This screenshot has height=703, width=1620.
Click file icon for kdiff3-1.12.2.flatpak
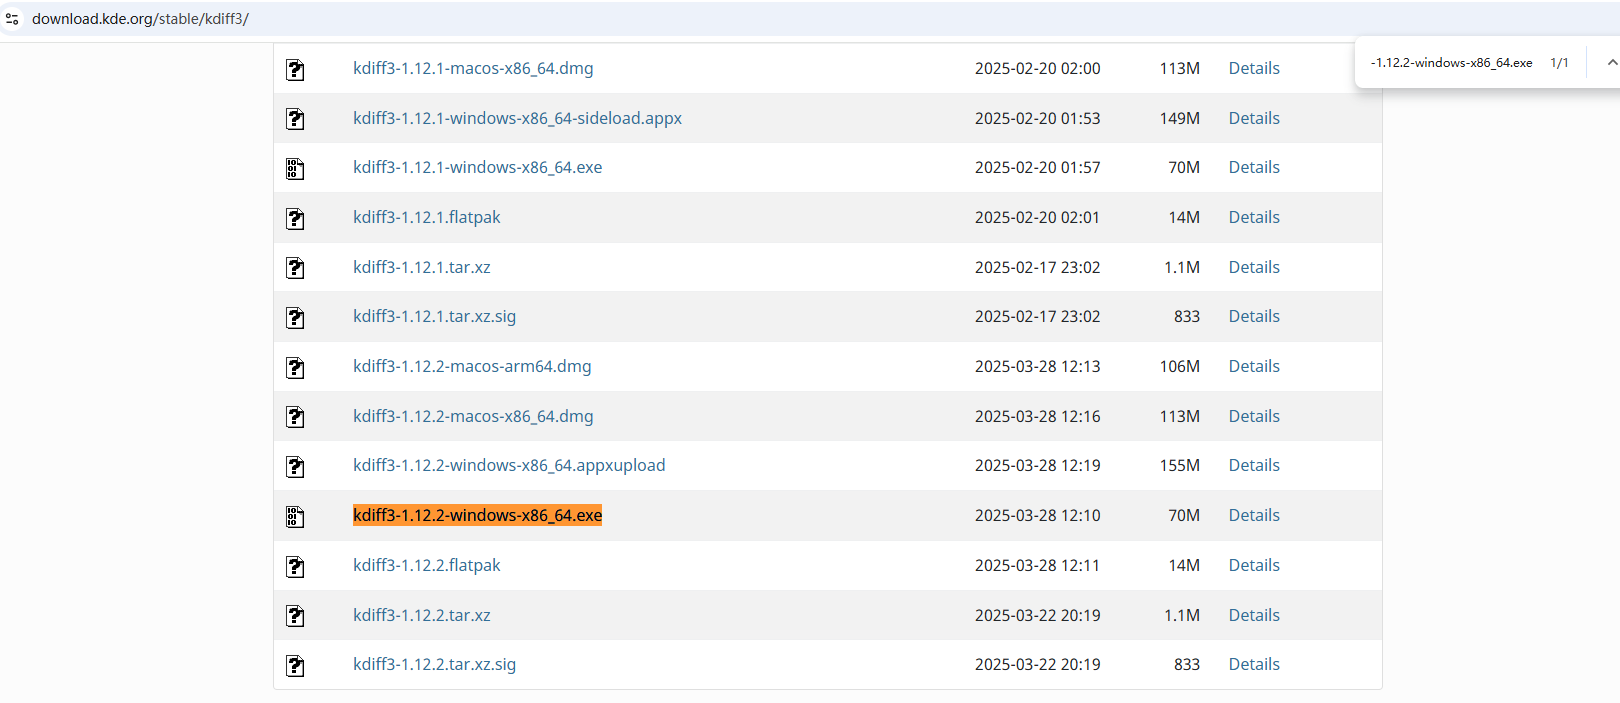click(295, 567)
